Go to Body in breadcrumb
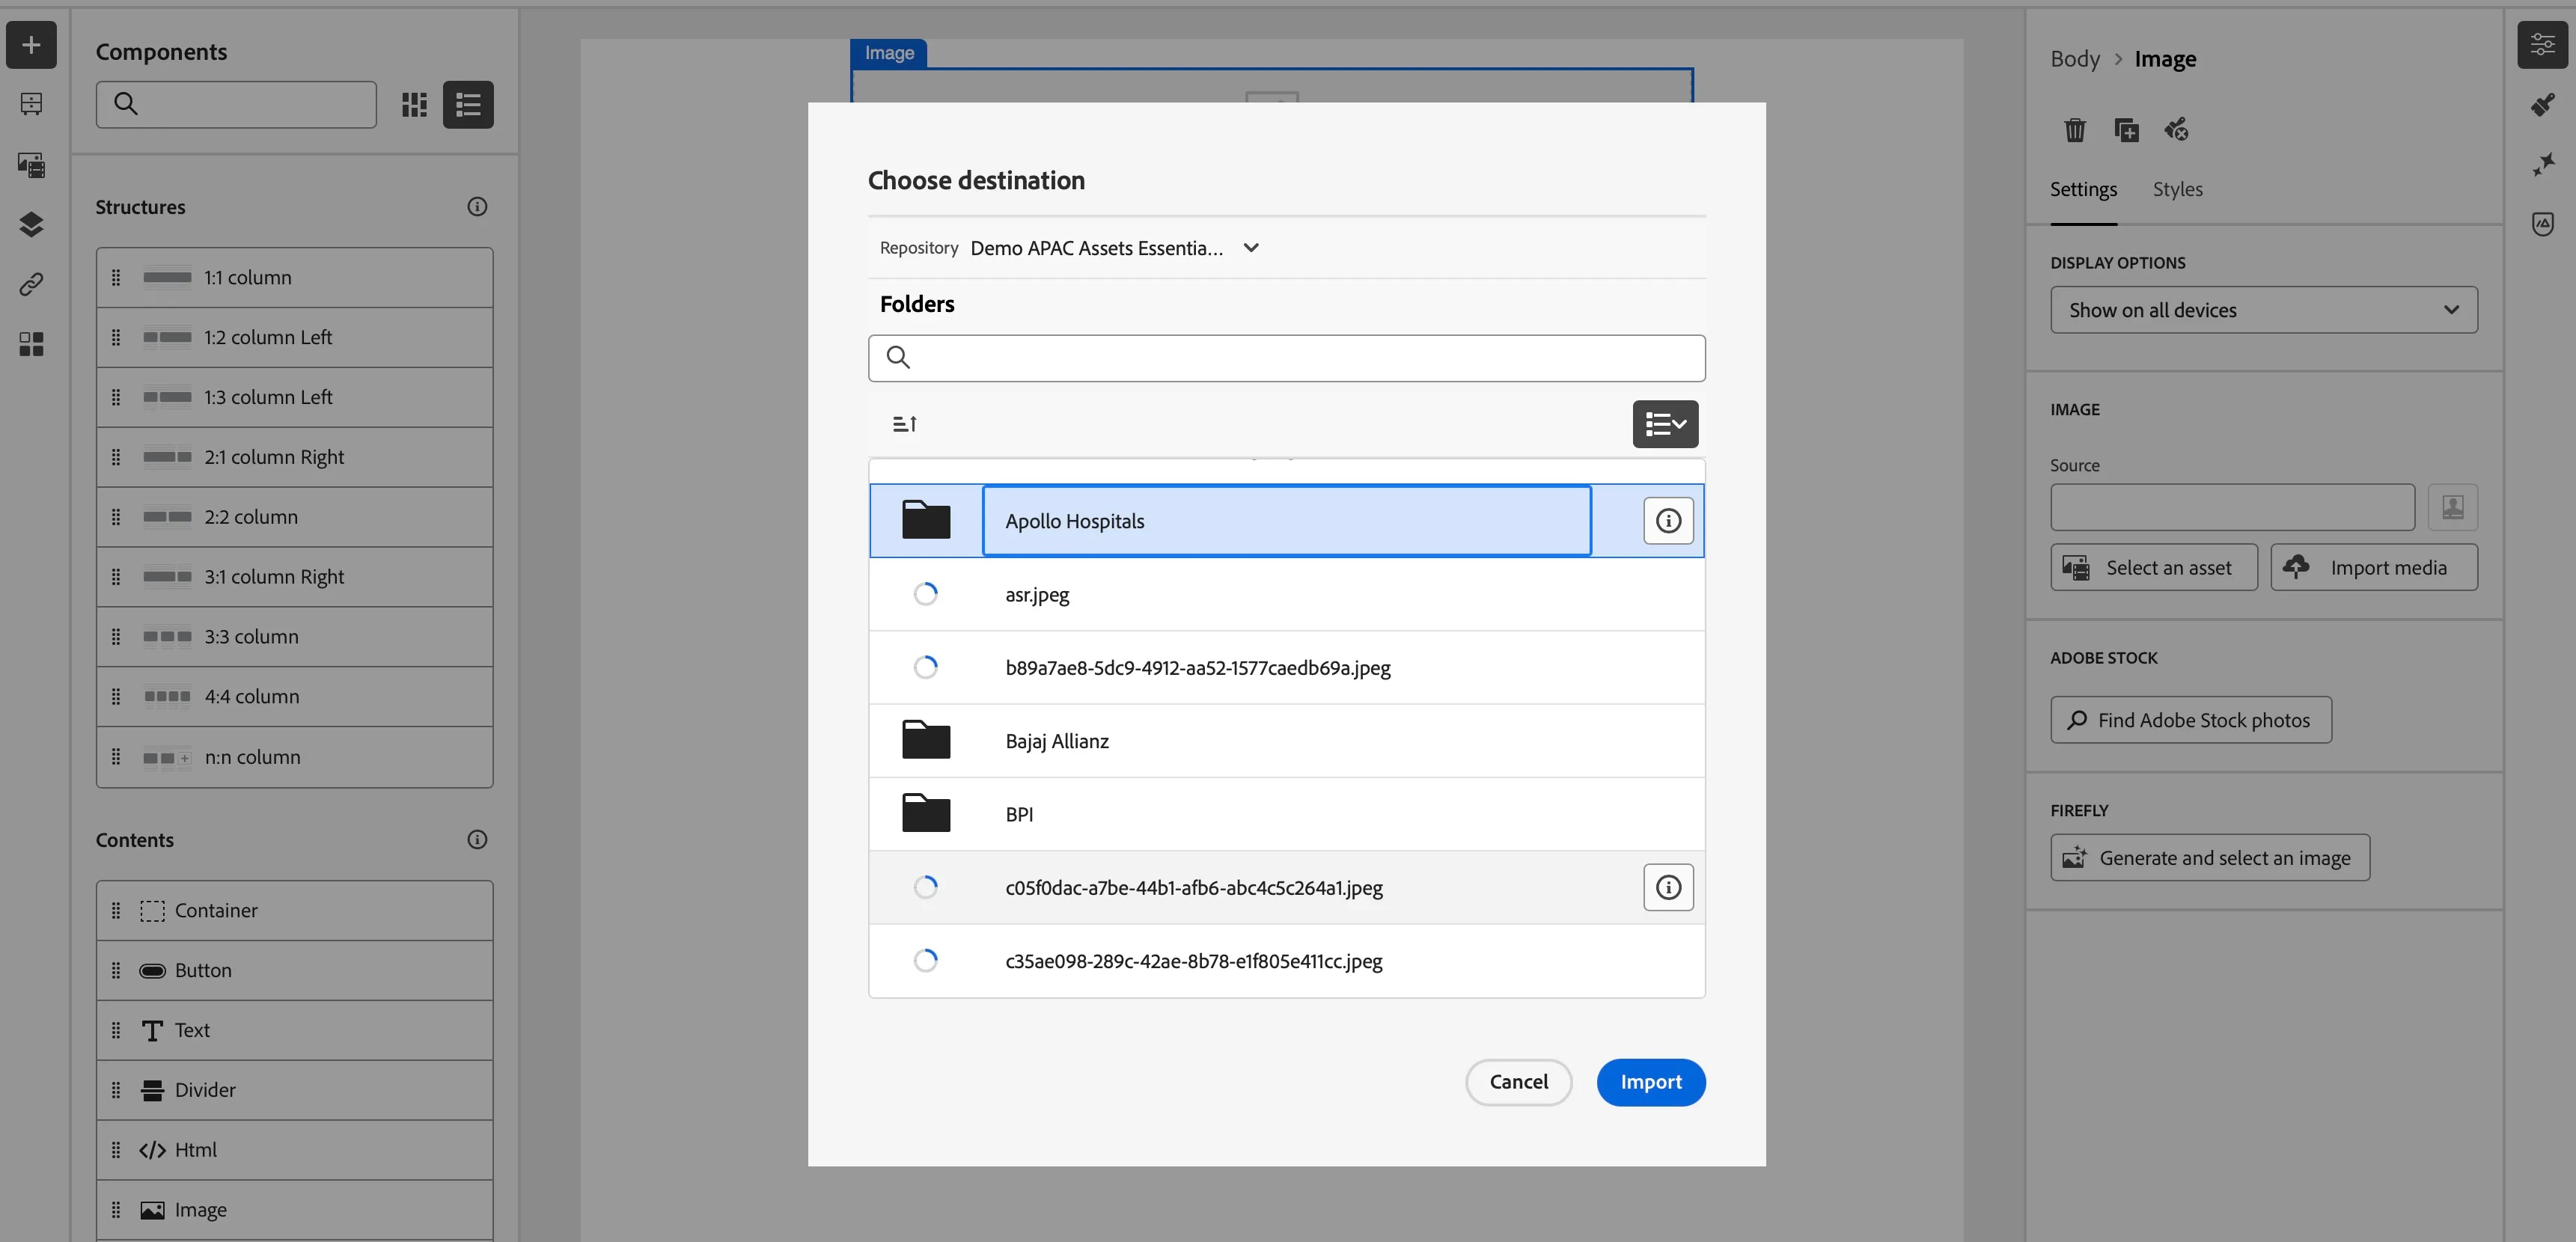 (x=2075, y=59)
